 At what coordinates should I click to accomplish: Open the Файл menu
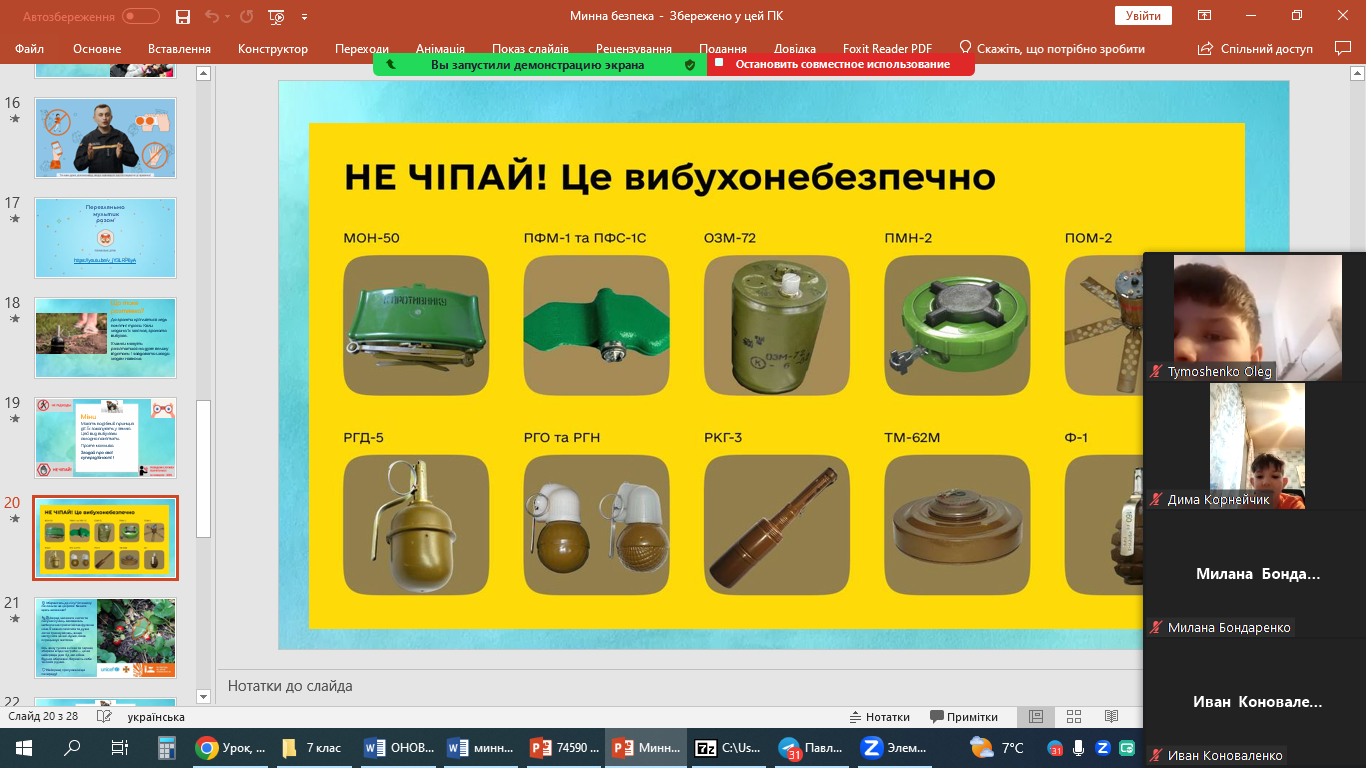click(30, 48)
